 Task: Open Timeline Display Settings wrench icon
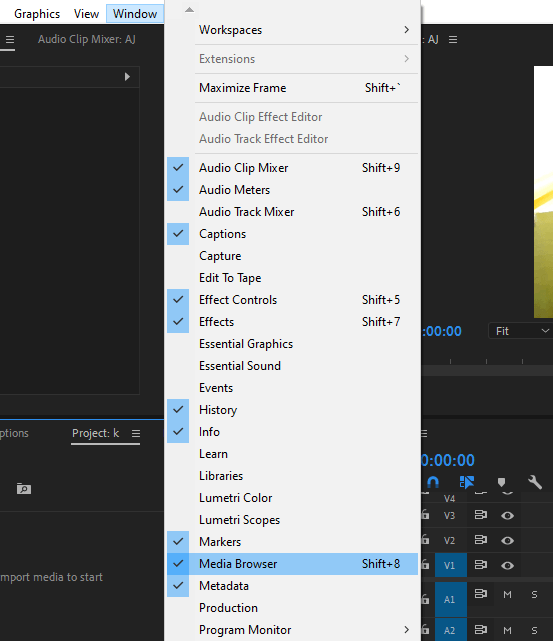(535, 482)
